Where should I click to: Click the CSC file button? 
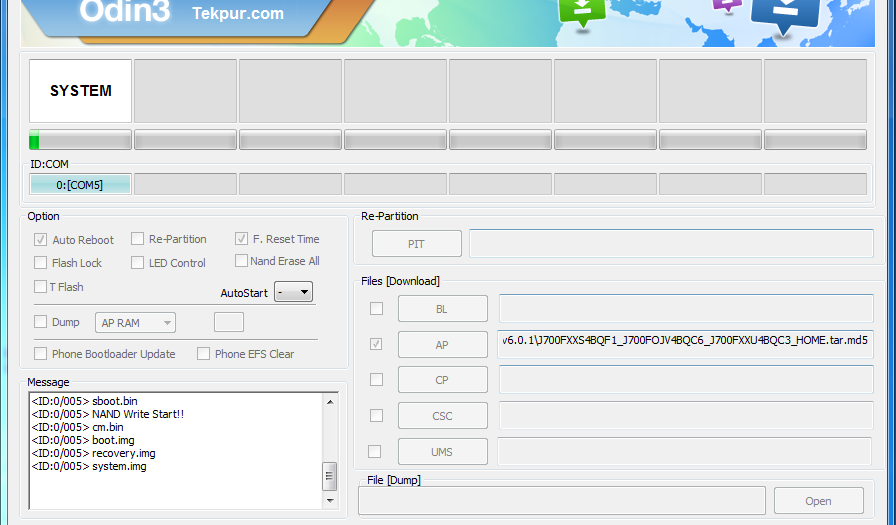tap(443, 416)
